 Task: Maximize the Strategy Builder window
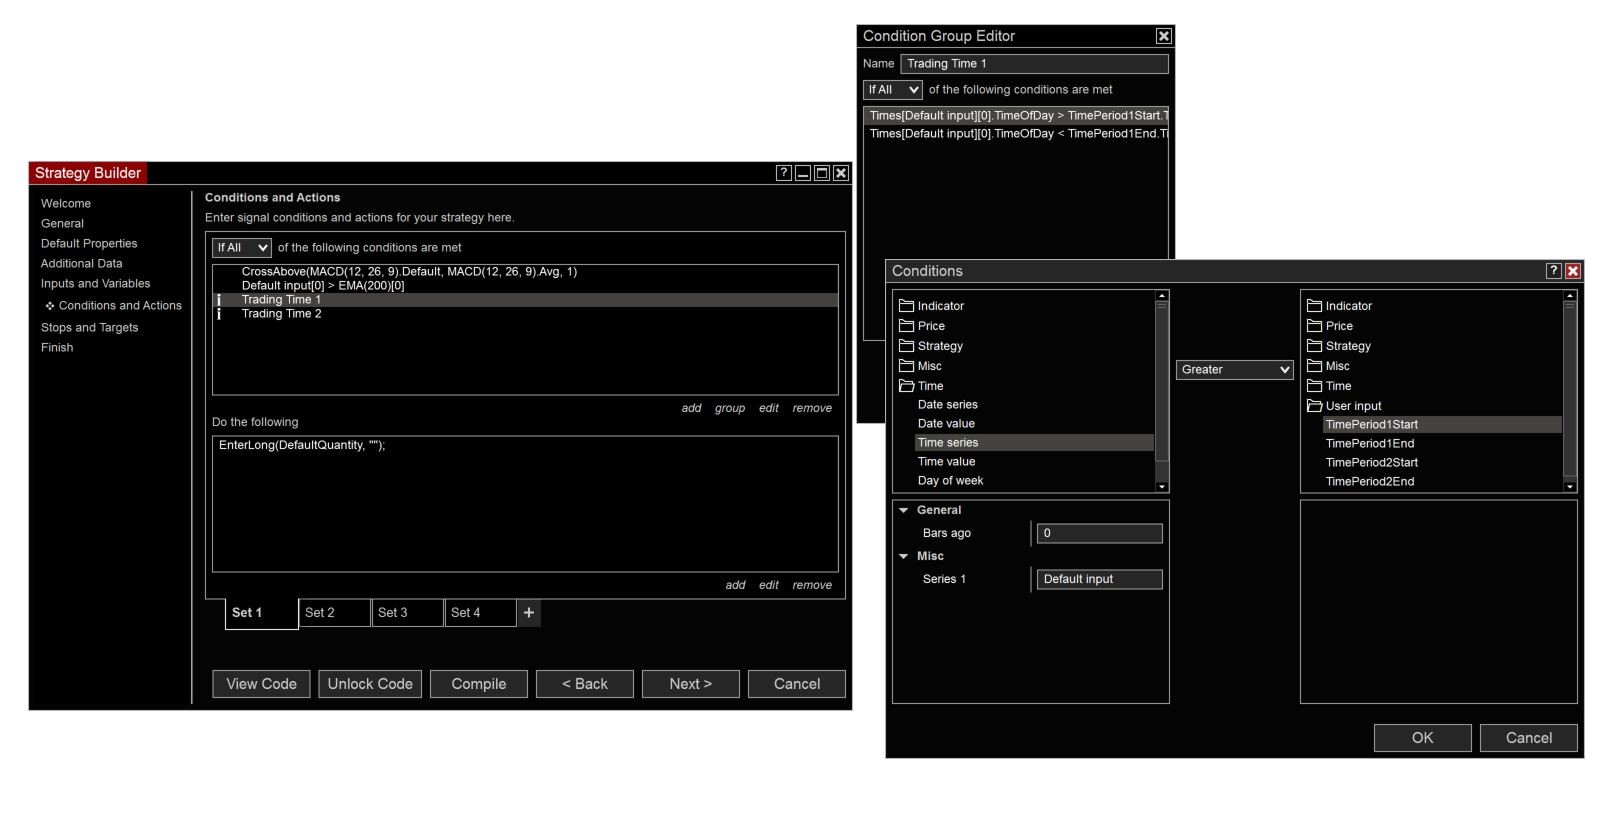coord(822,173)
